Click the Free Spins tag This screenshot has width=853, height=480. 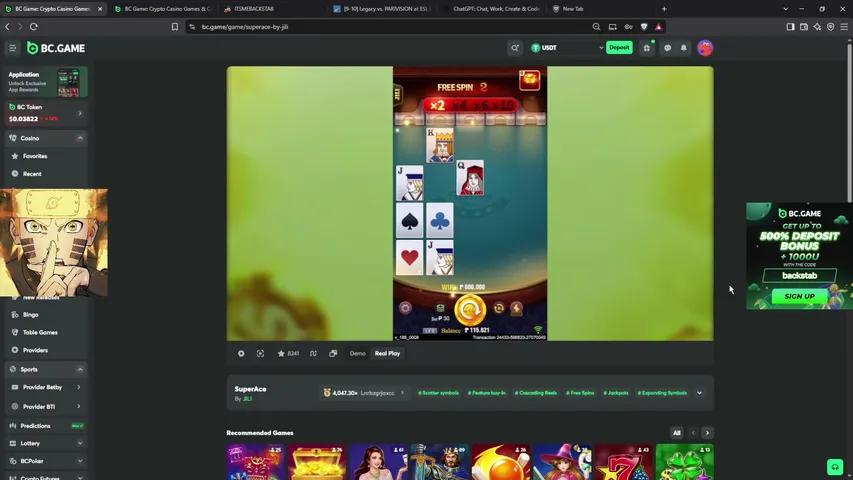click(x=580, y=393)
